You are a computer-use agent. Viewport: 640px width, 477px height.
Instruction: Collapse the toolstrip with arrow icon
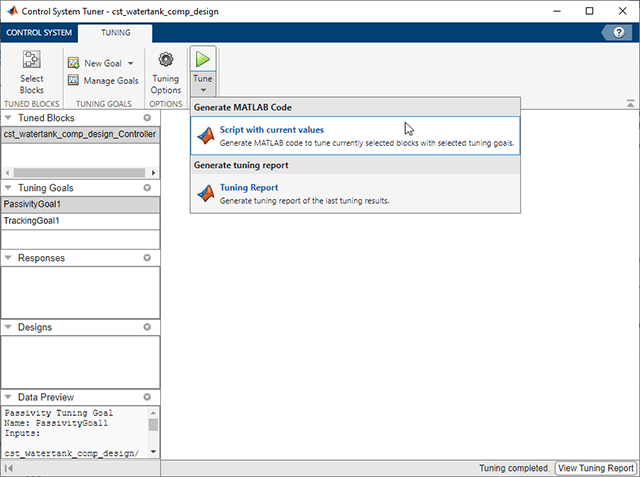pos(631,104)
